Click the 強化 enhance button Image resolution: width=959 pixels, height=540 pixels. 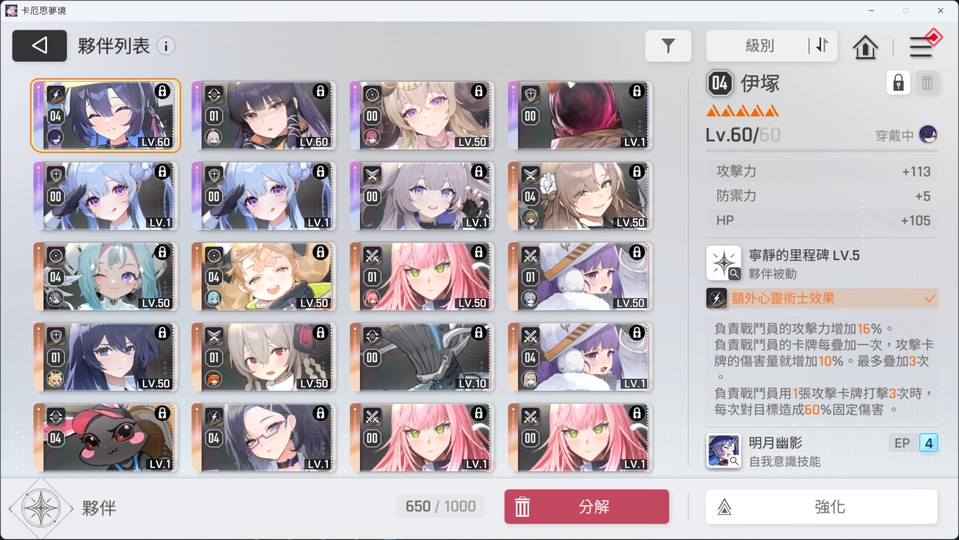click(x=821, y=506)
